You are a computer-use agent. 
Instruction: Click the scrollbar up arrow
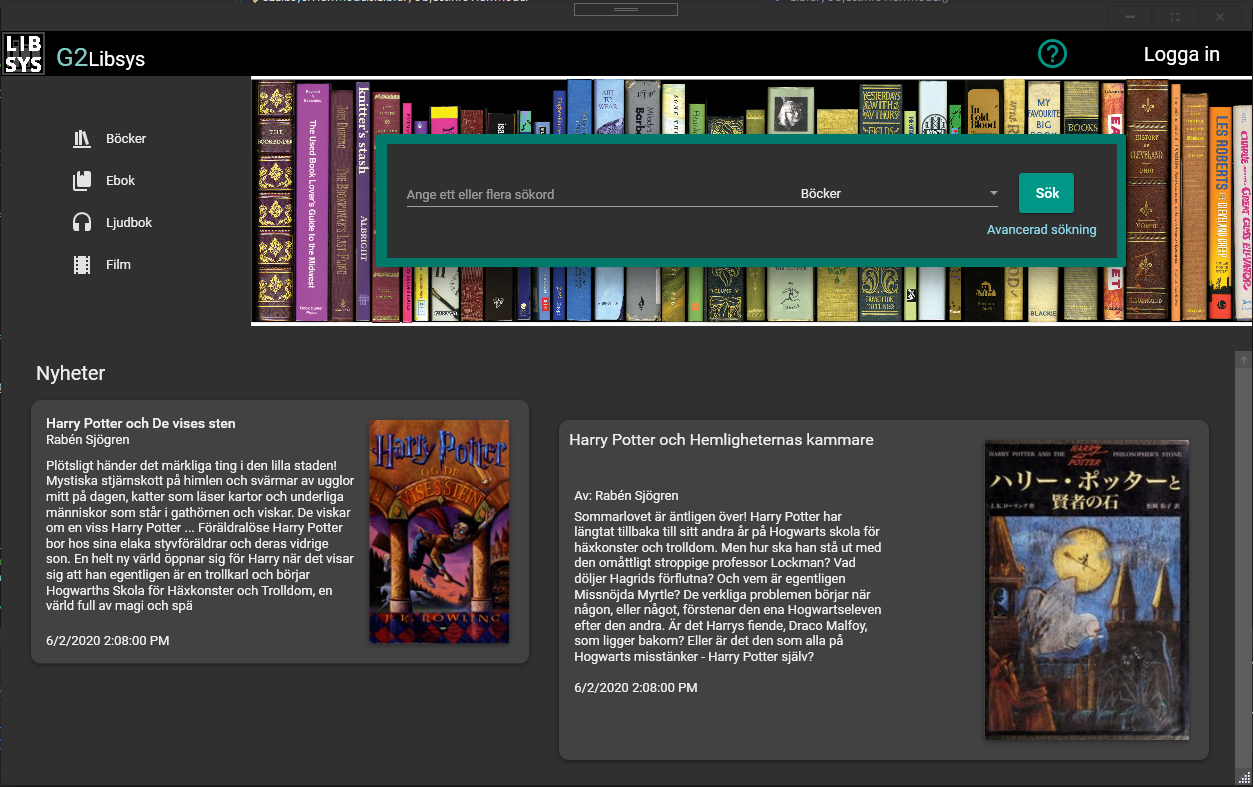(1243, 359)
